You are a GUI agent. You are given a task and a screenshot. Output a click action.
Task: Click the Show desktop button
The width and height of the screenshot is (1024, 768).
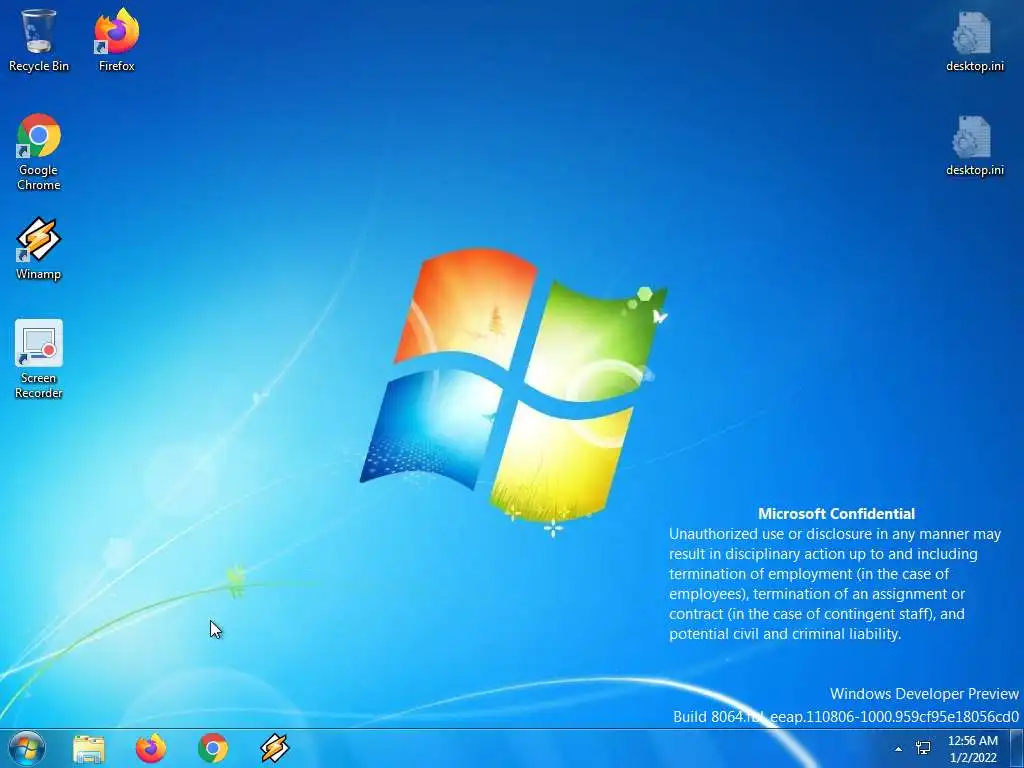point(1017,748)
